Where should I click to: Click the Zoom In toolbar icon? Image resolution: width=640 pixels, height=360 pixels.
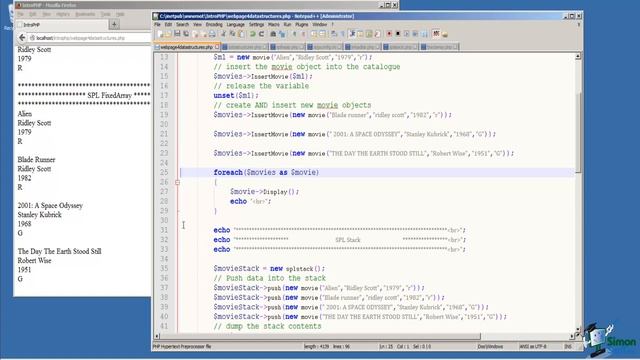click(x=294, y=34)
